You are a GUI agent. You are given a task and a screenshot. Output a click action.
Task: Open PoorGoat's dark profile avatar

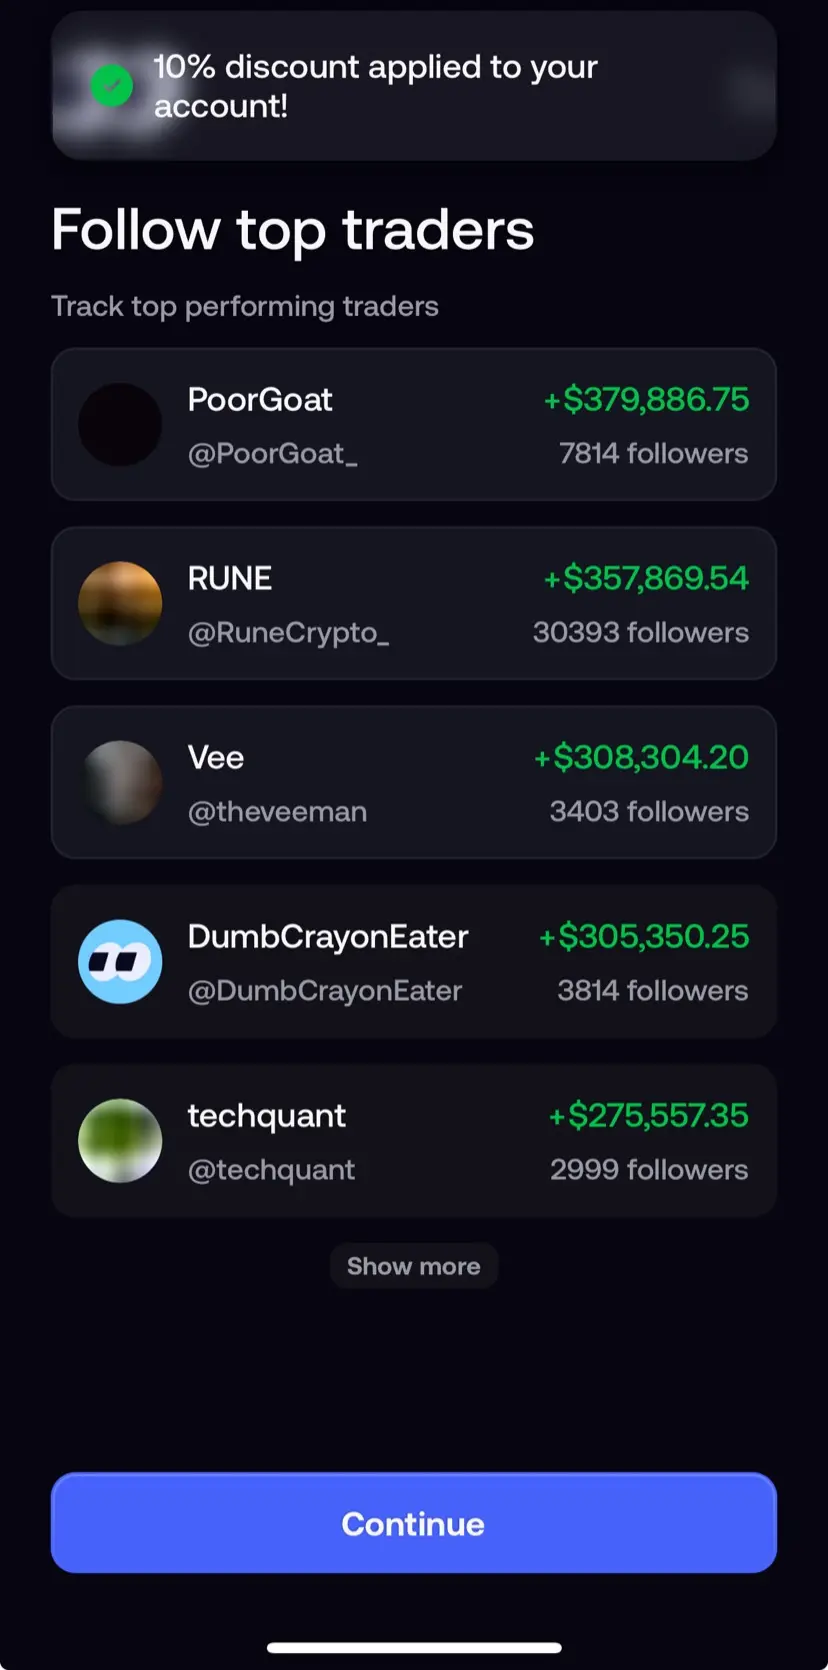point(120,425)
